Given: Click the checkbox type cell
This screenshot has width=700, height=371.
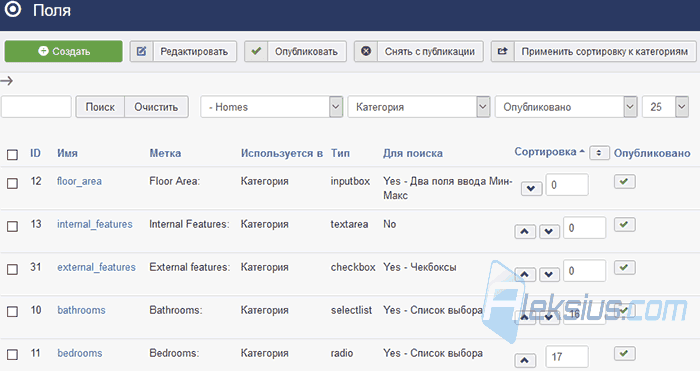Looking at the screenshot, I should click(x=353, y=267).
